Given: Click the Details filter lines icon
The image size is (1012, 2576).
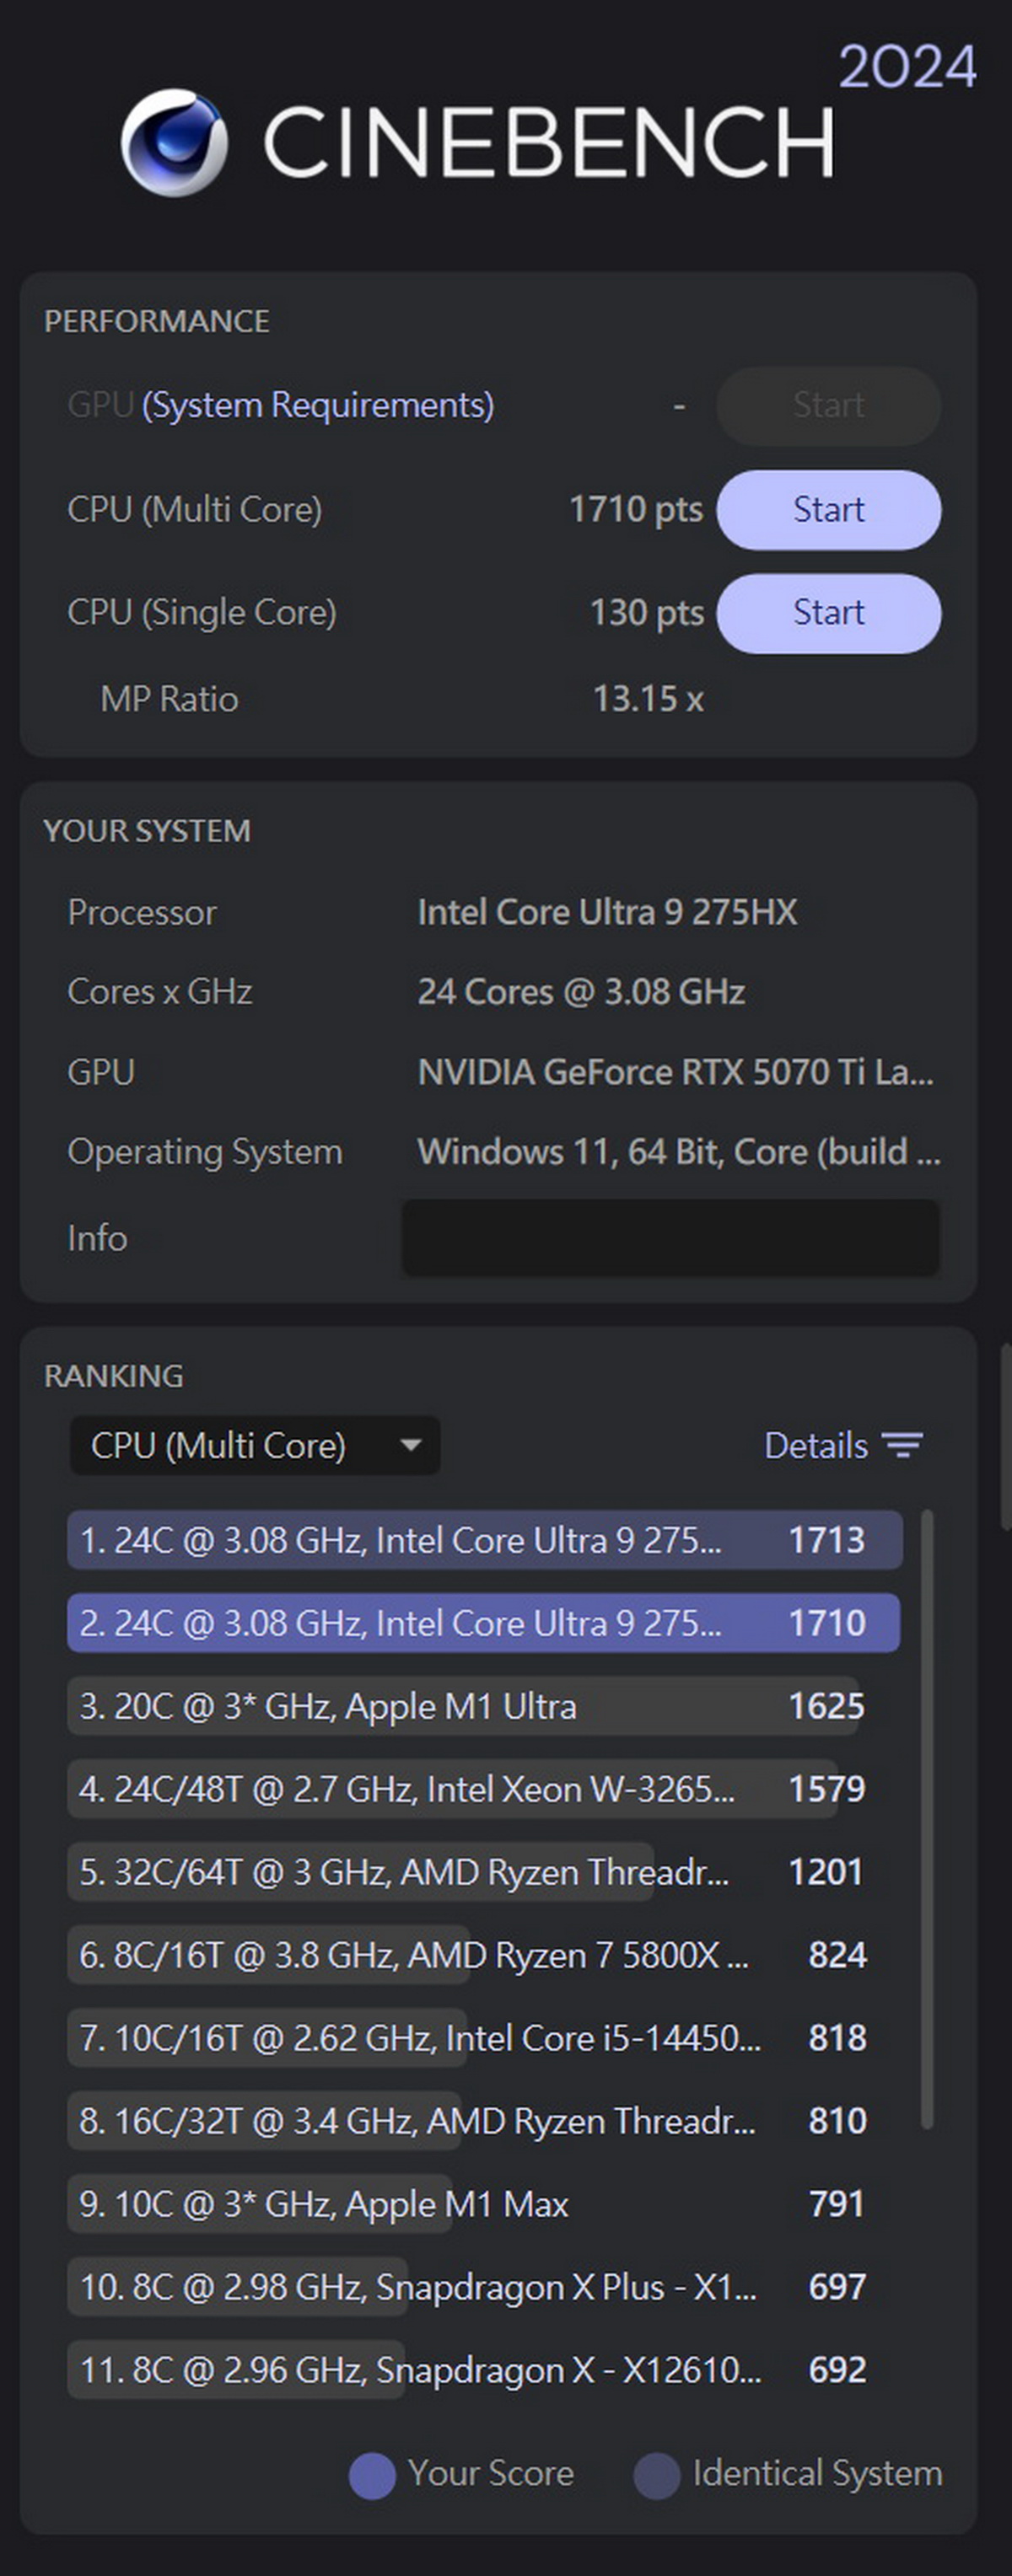Looking at the screenshot, I should [x=902, y=1445].
